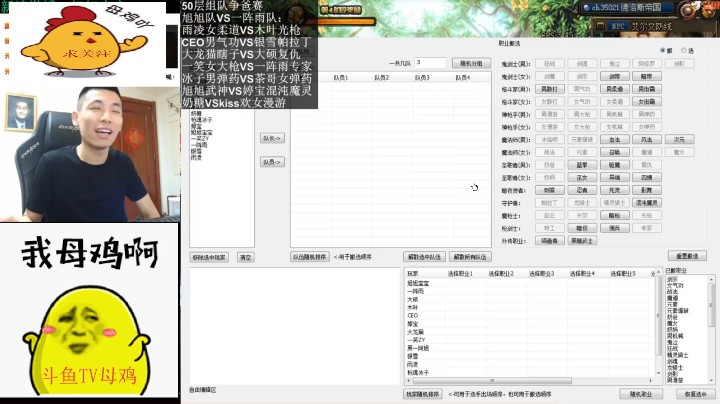Toggle the 血法 class button
The image size is (720, 404).
[x=614, y=140]
